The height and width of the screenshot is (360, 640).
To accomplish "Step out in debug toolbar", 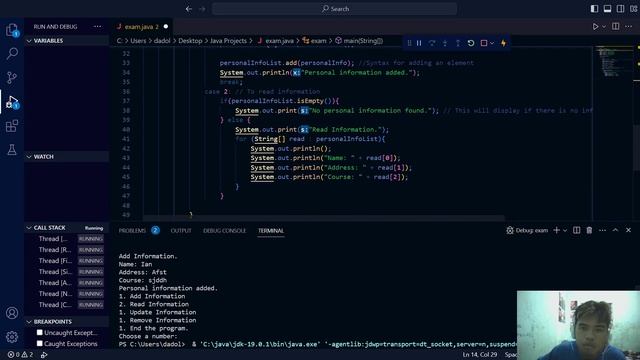I will [458, 43].
